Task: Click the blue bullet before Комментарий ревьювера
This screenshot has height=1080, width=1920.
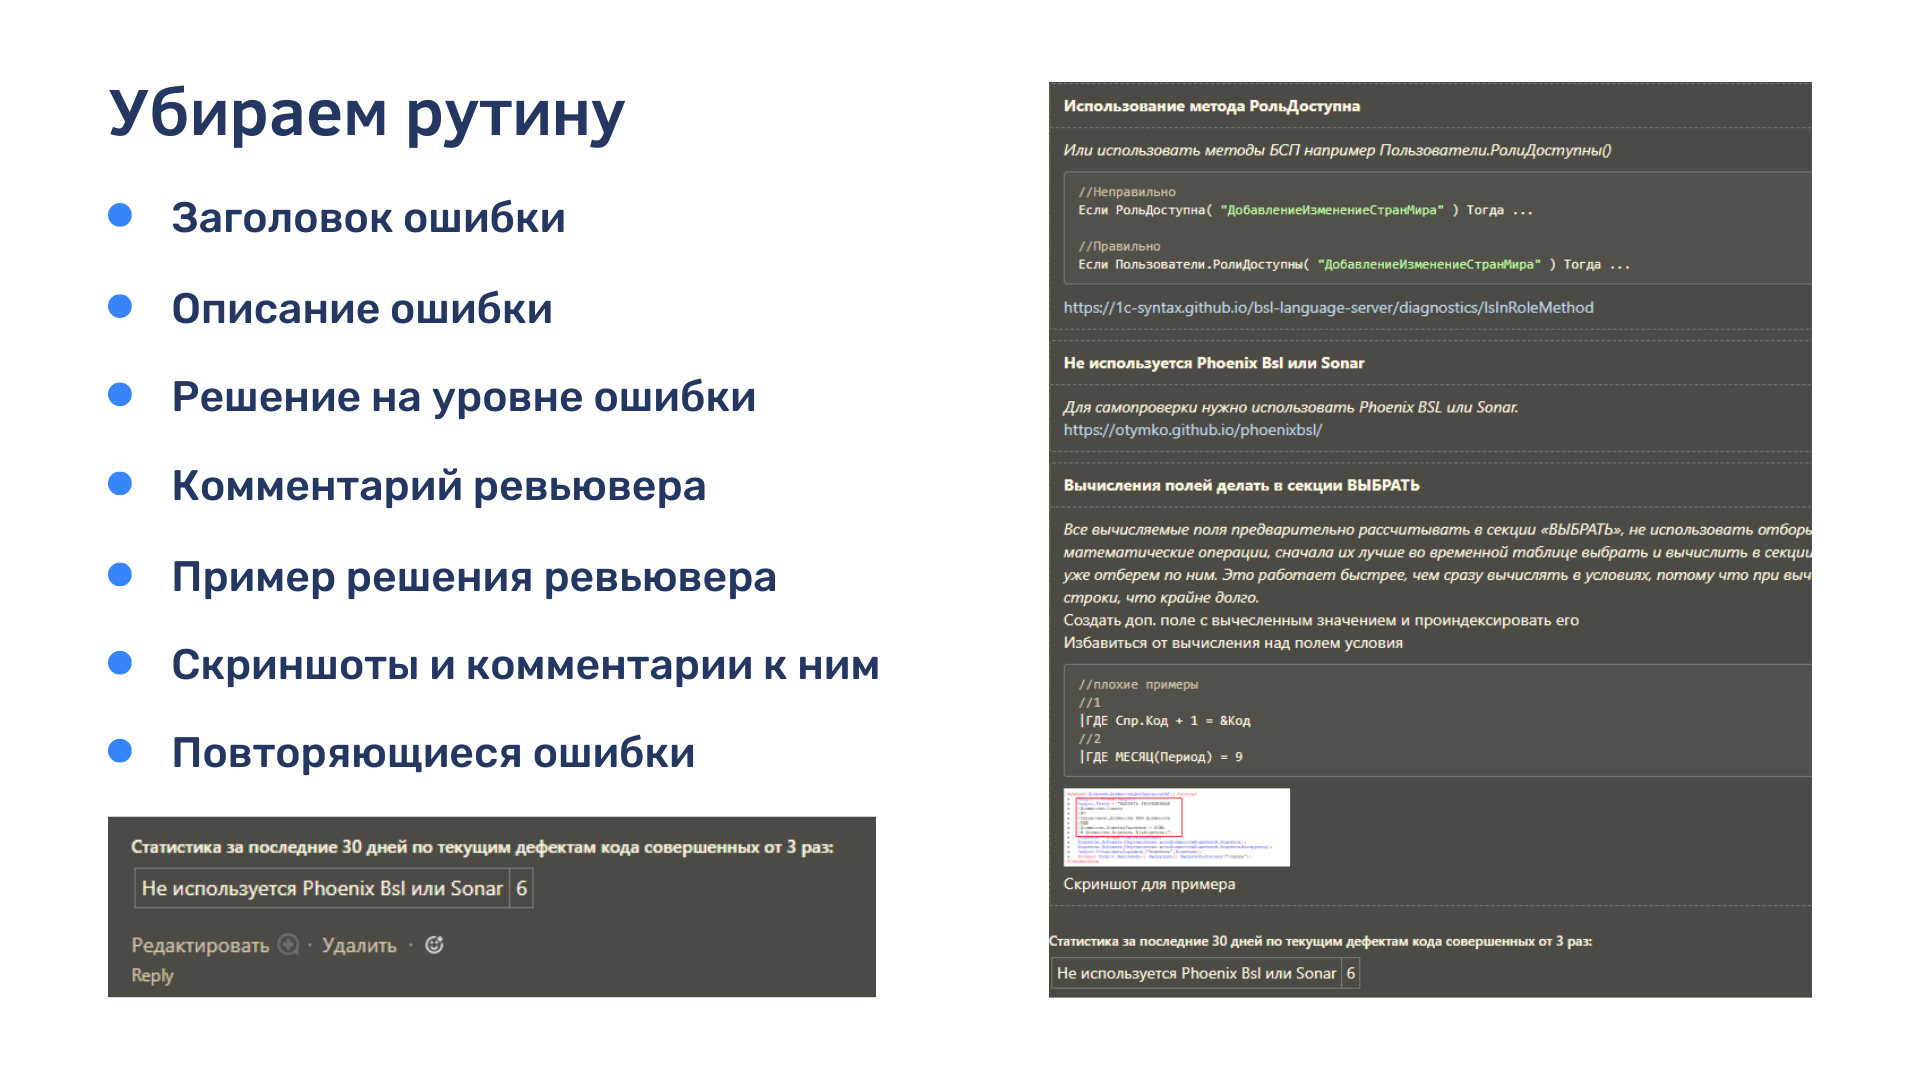Action: (120, 484)
